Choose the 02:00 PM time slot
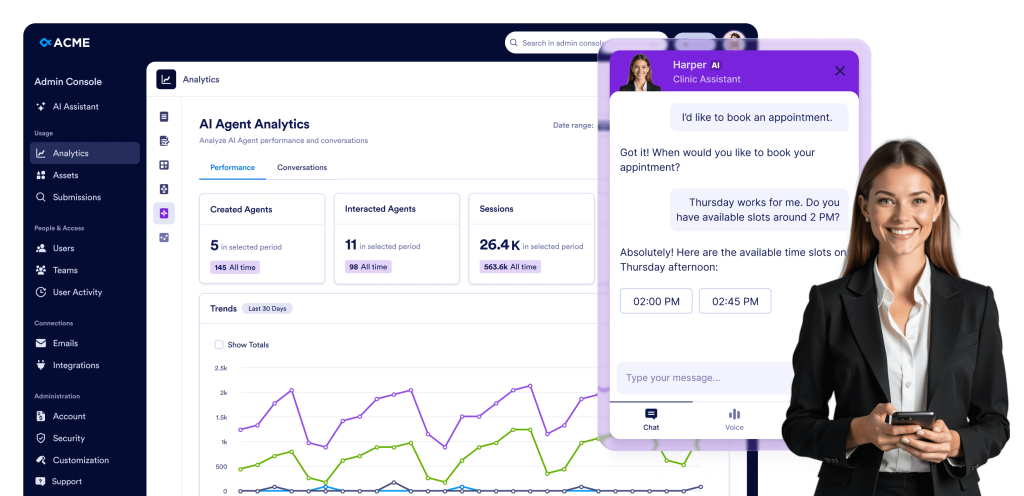The width and height of the screenshot is (1024, 496). (656, 301)
